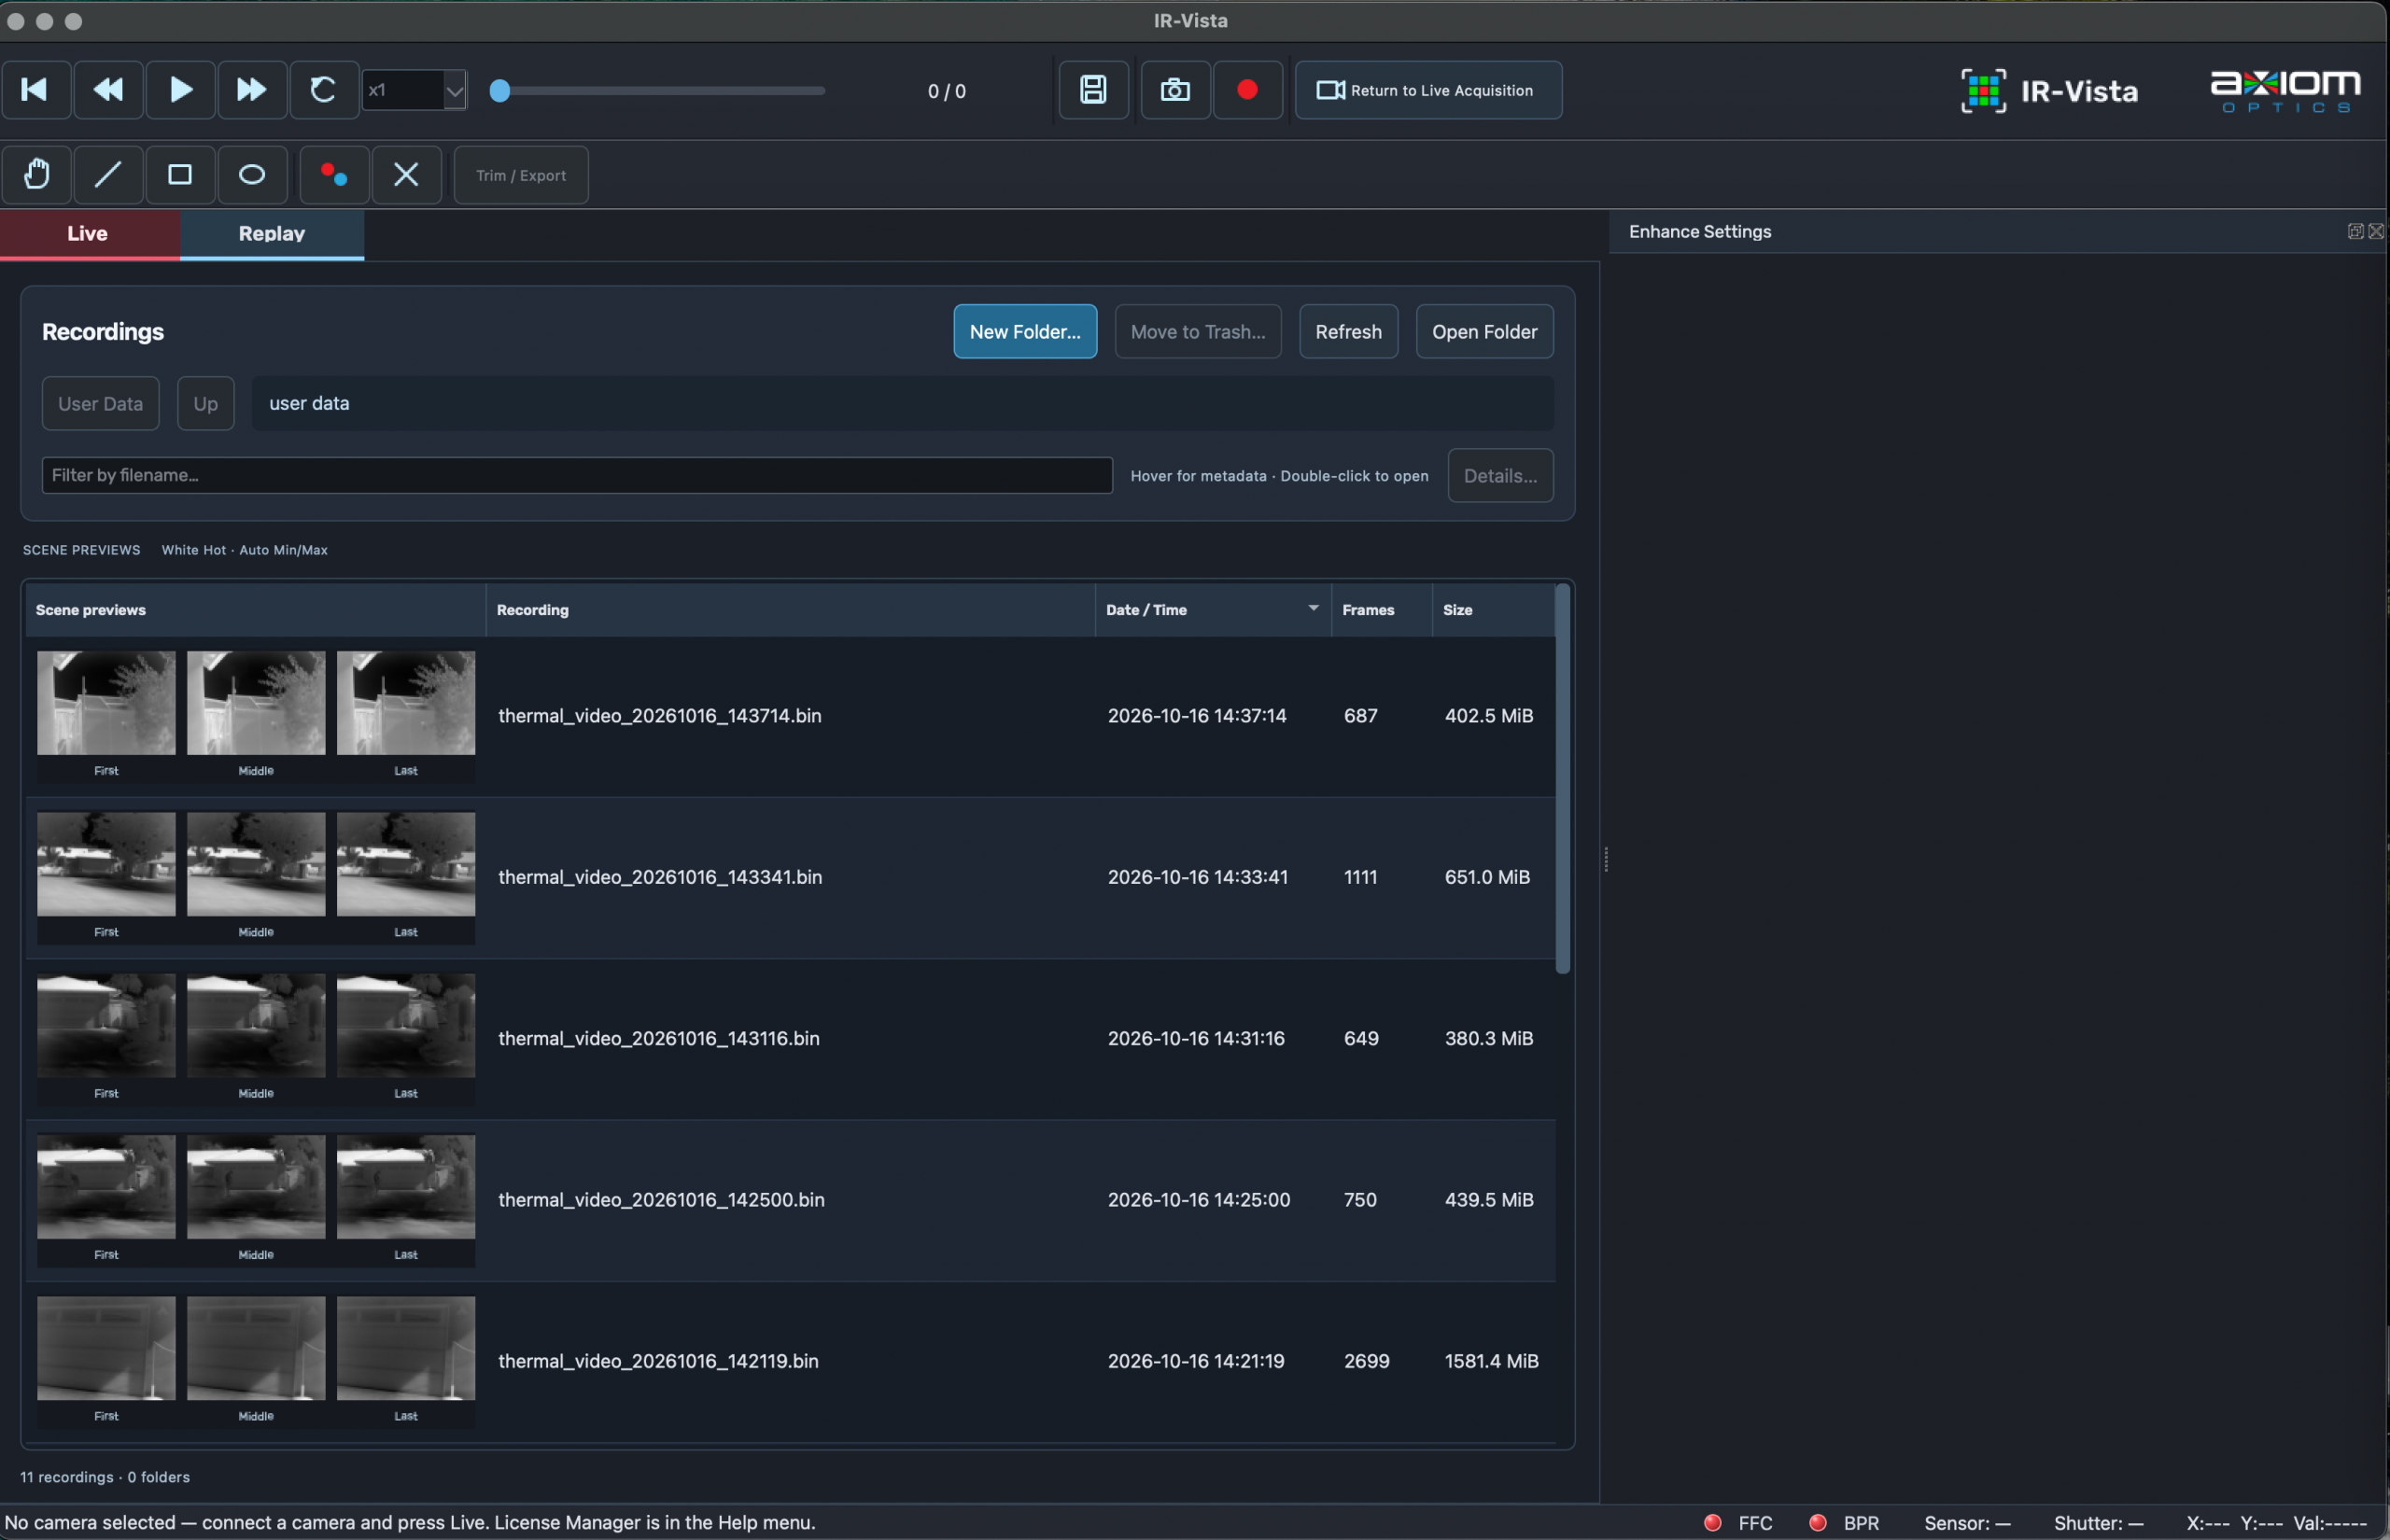The height and width of the screenshot is (1540, 2390).
Task: Select the line measurement tool
Action: pyautogui.click(x=108, y=175)
